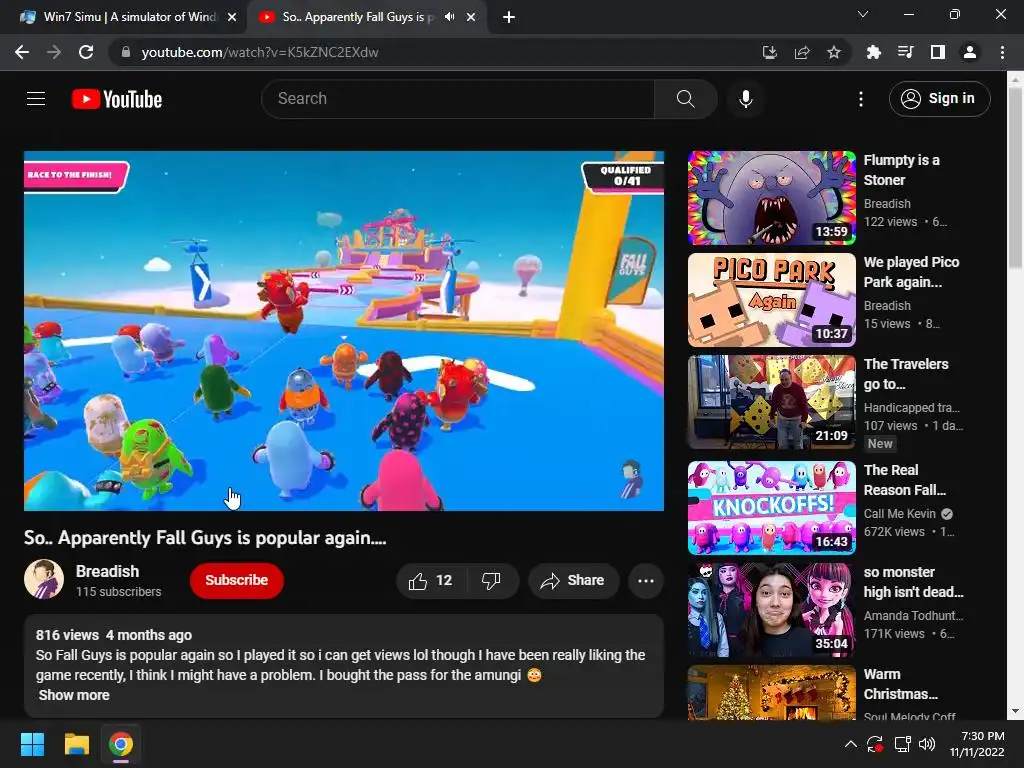Open 'We played Pico Park again...' title
The image size is (1024, 768).
click(911, 272)
